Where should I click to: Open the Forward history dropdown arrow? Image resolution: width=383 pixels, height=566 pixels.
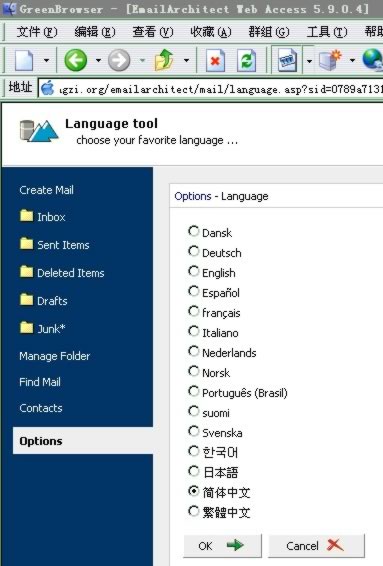142,60
